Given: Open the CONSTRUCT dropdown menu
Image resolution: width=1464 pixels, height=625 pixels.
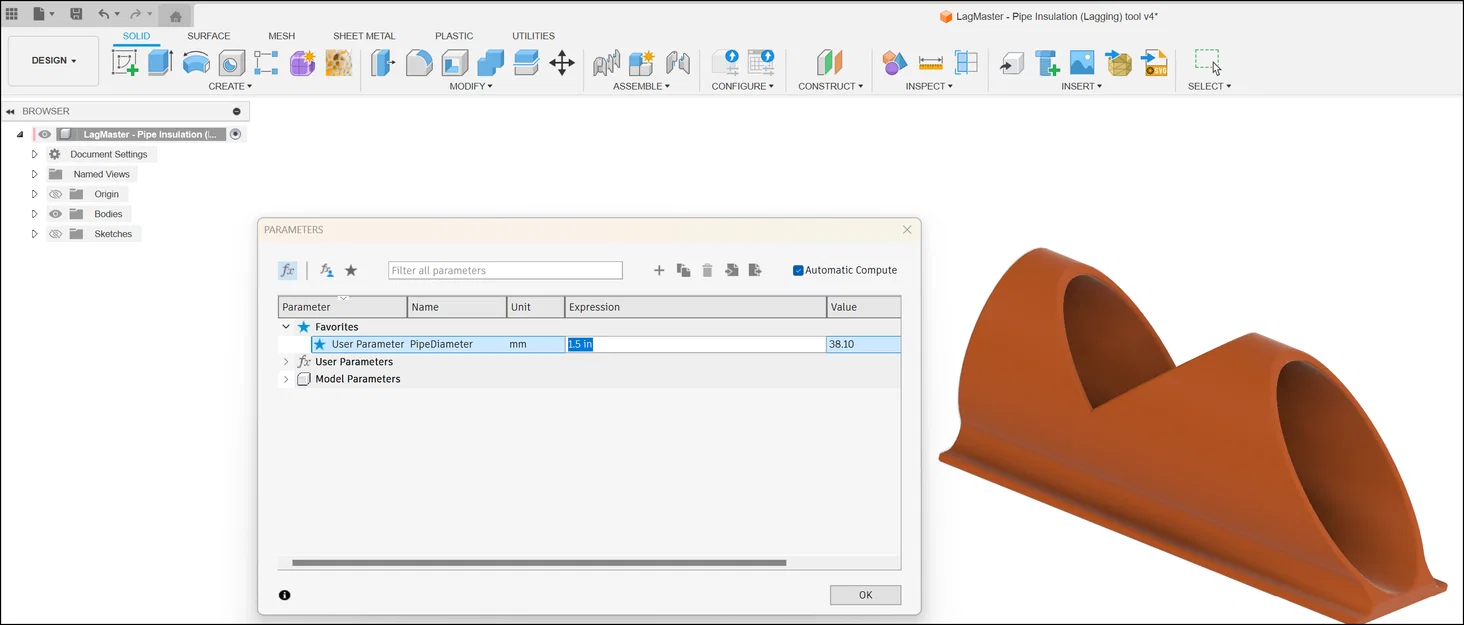Looking at the screenshot, I should point(830,86).
